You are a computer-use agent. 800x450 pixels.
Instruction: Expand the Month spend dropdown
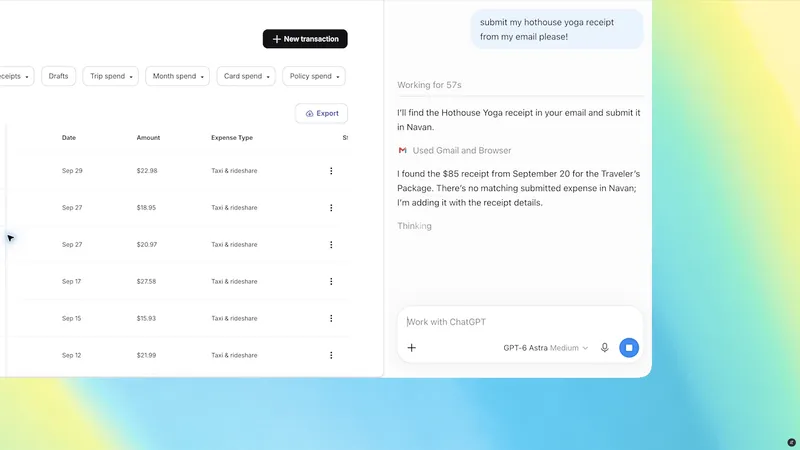178,76
